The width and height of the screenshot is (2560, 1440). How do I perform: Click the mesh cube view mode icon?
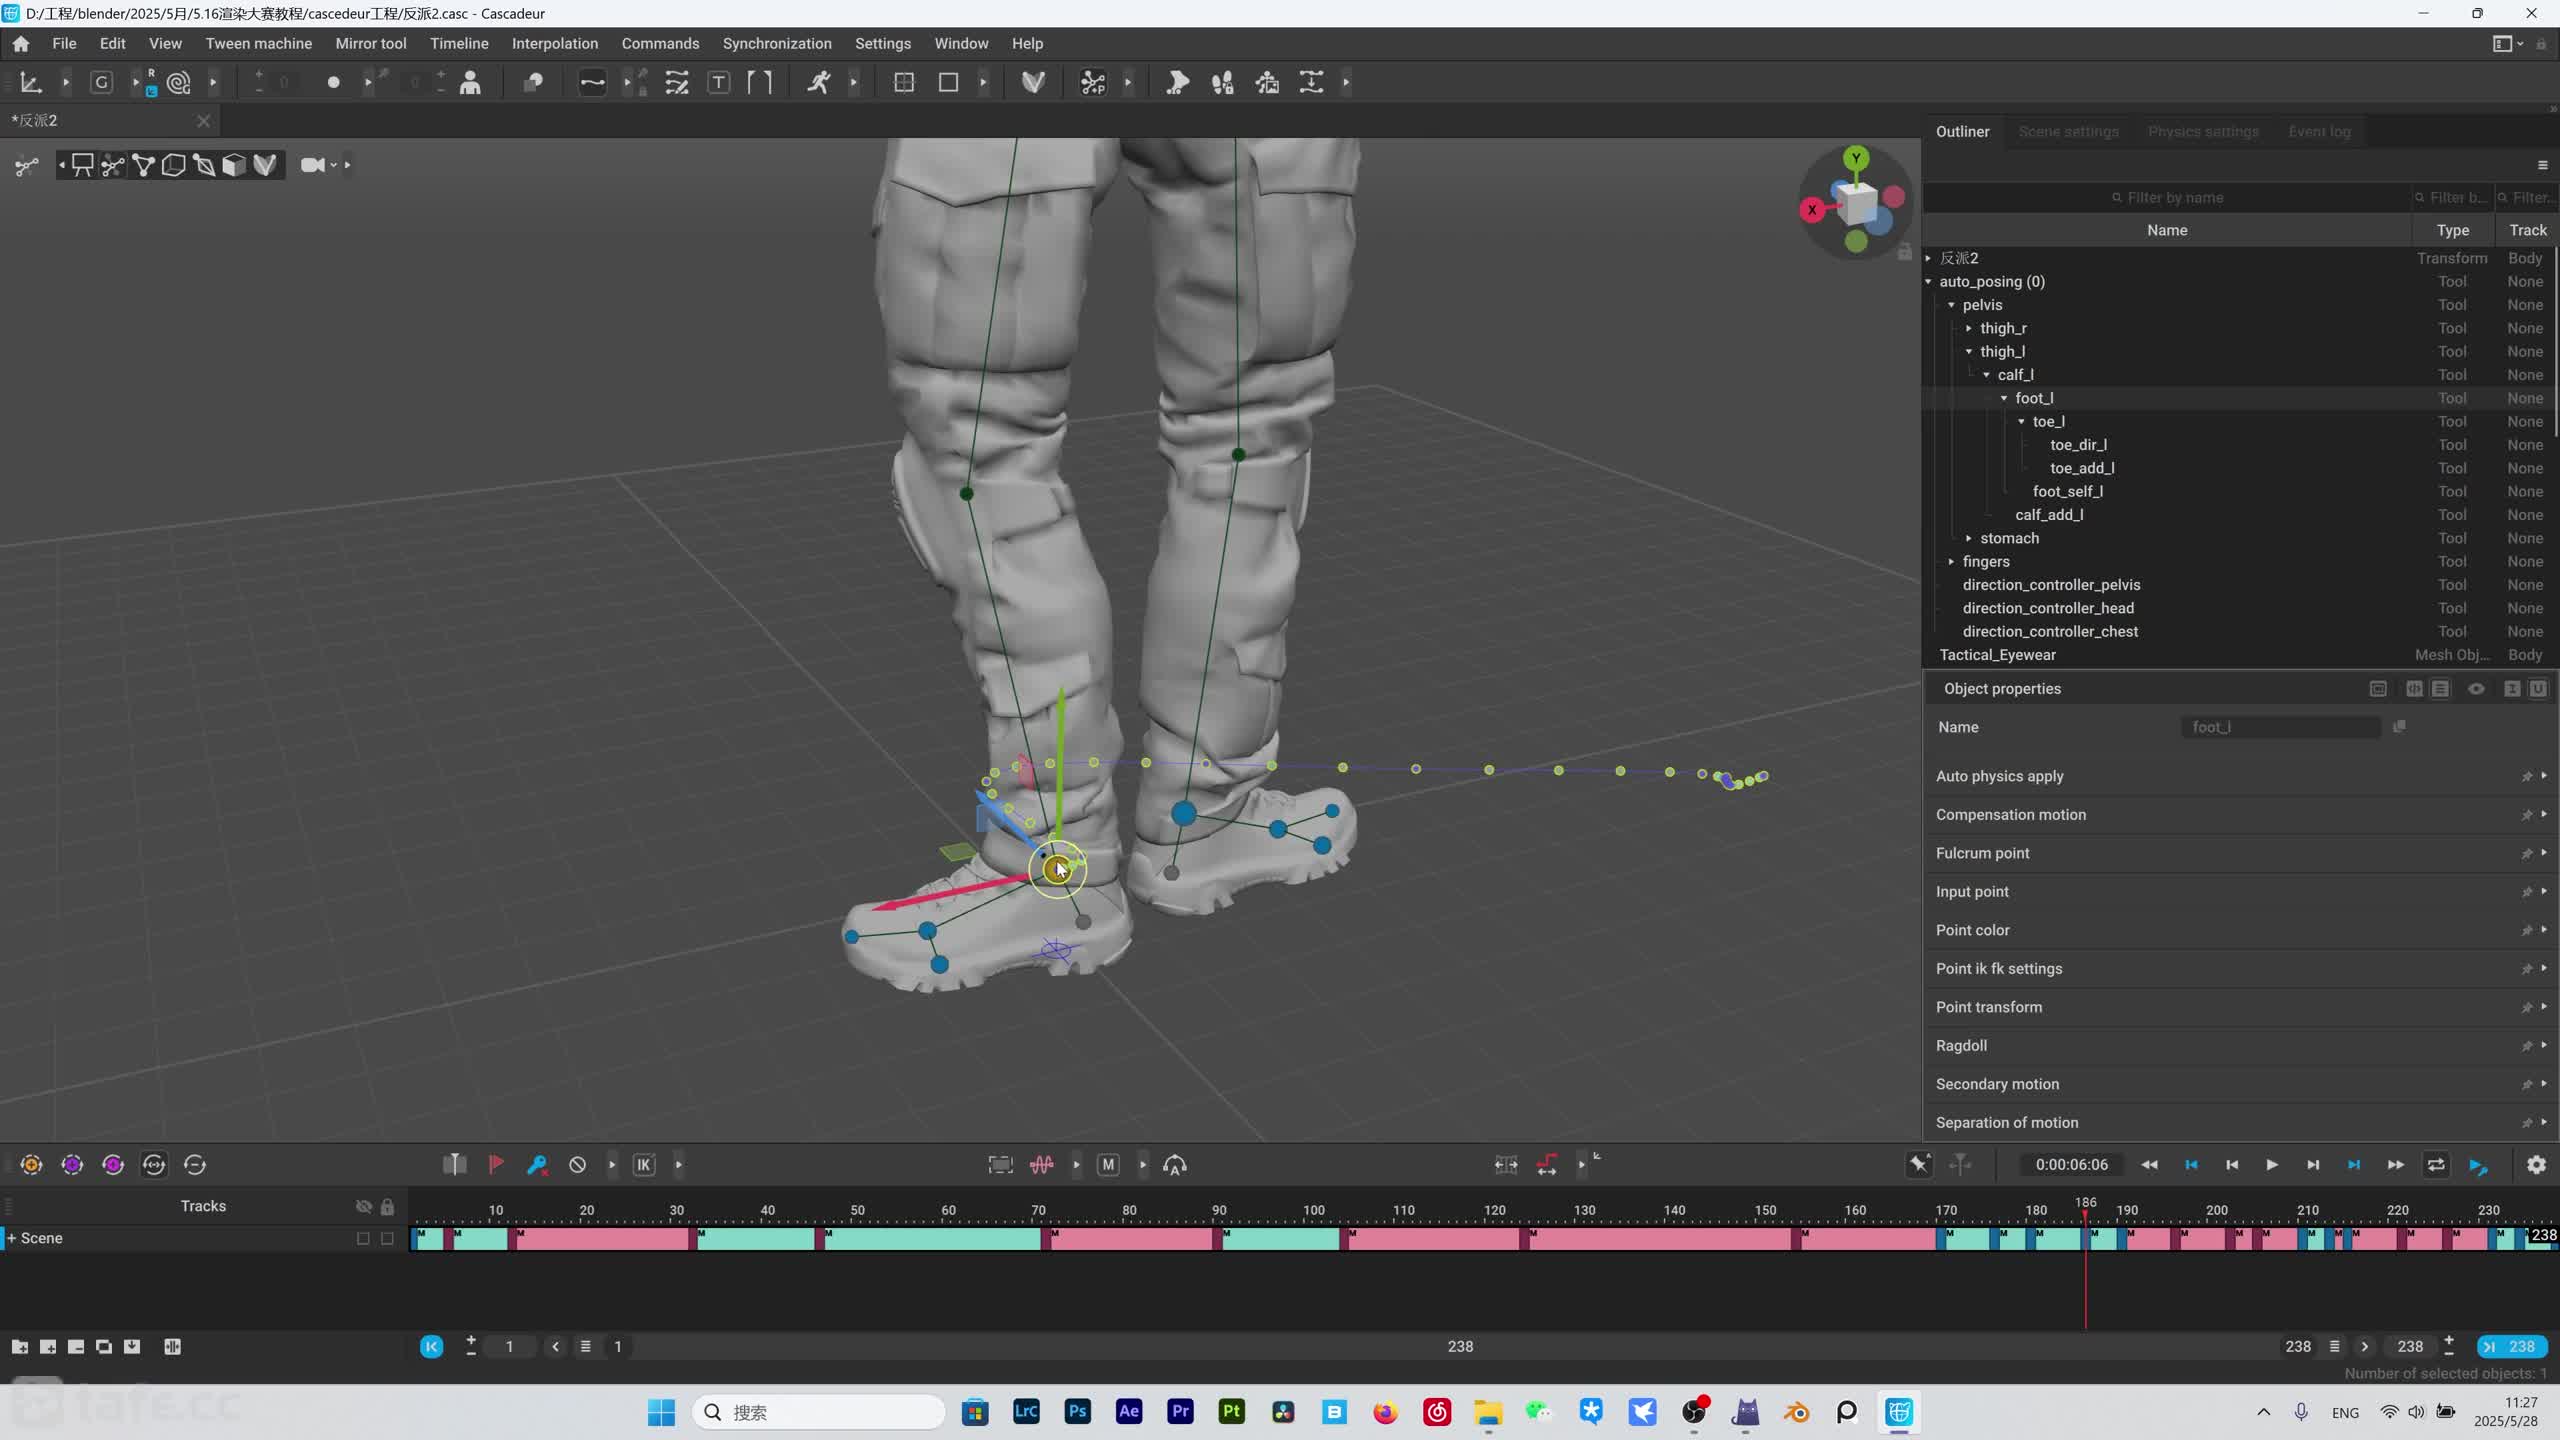click(234, 165)
